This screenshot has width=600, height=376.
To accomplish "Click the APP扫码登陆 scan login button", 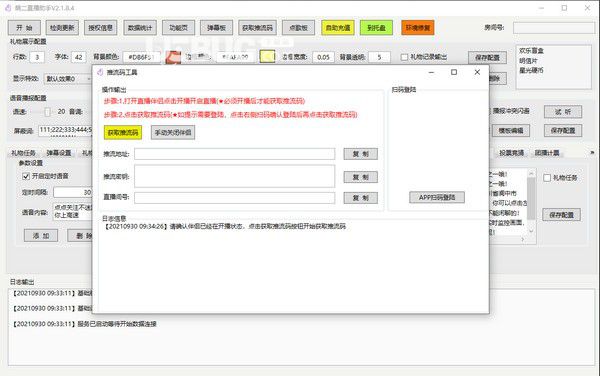I will (437, 197).
